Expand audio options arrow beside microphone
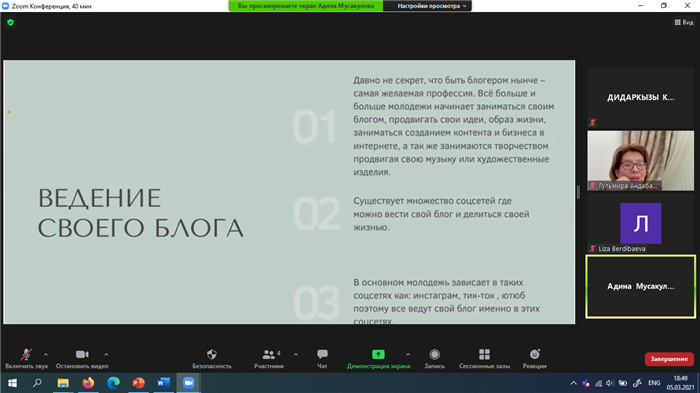 [x=46, y=355]
